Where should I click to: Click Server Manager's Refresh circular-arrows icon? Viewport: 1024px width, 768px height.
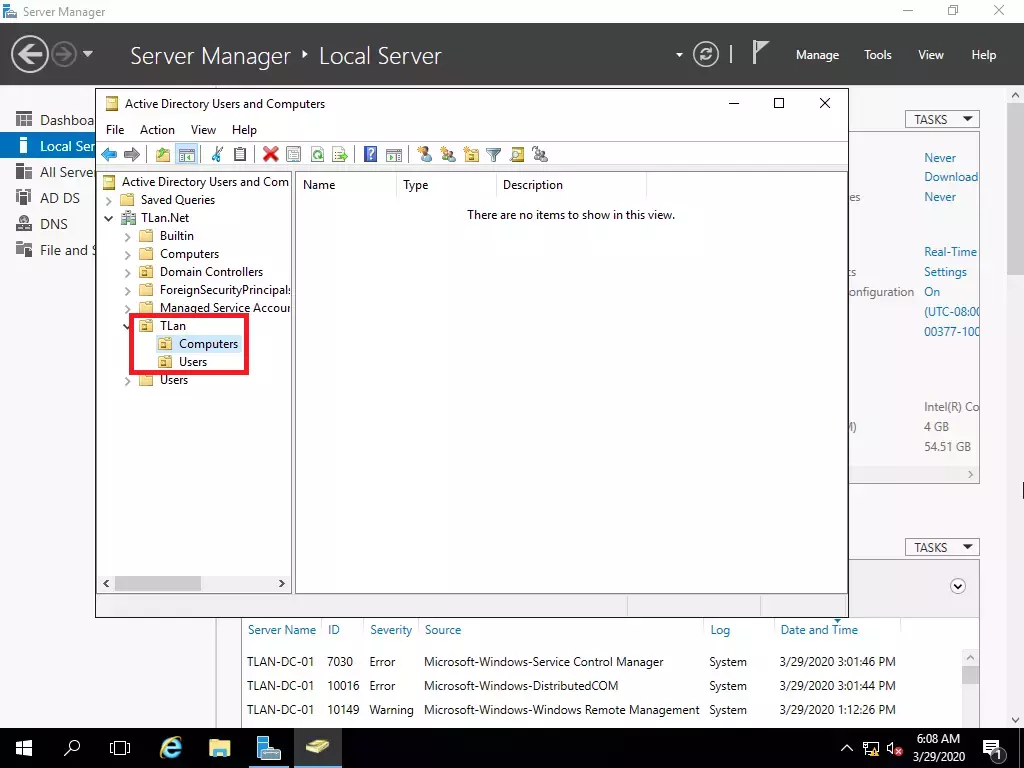point(705,54)
